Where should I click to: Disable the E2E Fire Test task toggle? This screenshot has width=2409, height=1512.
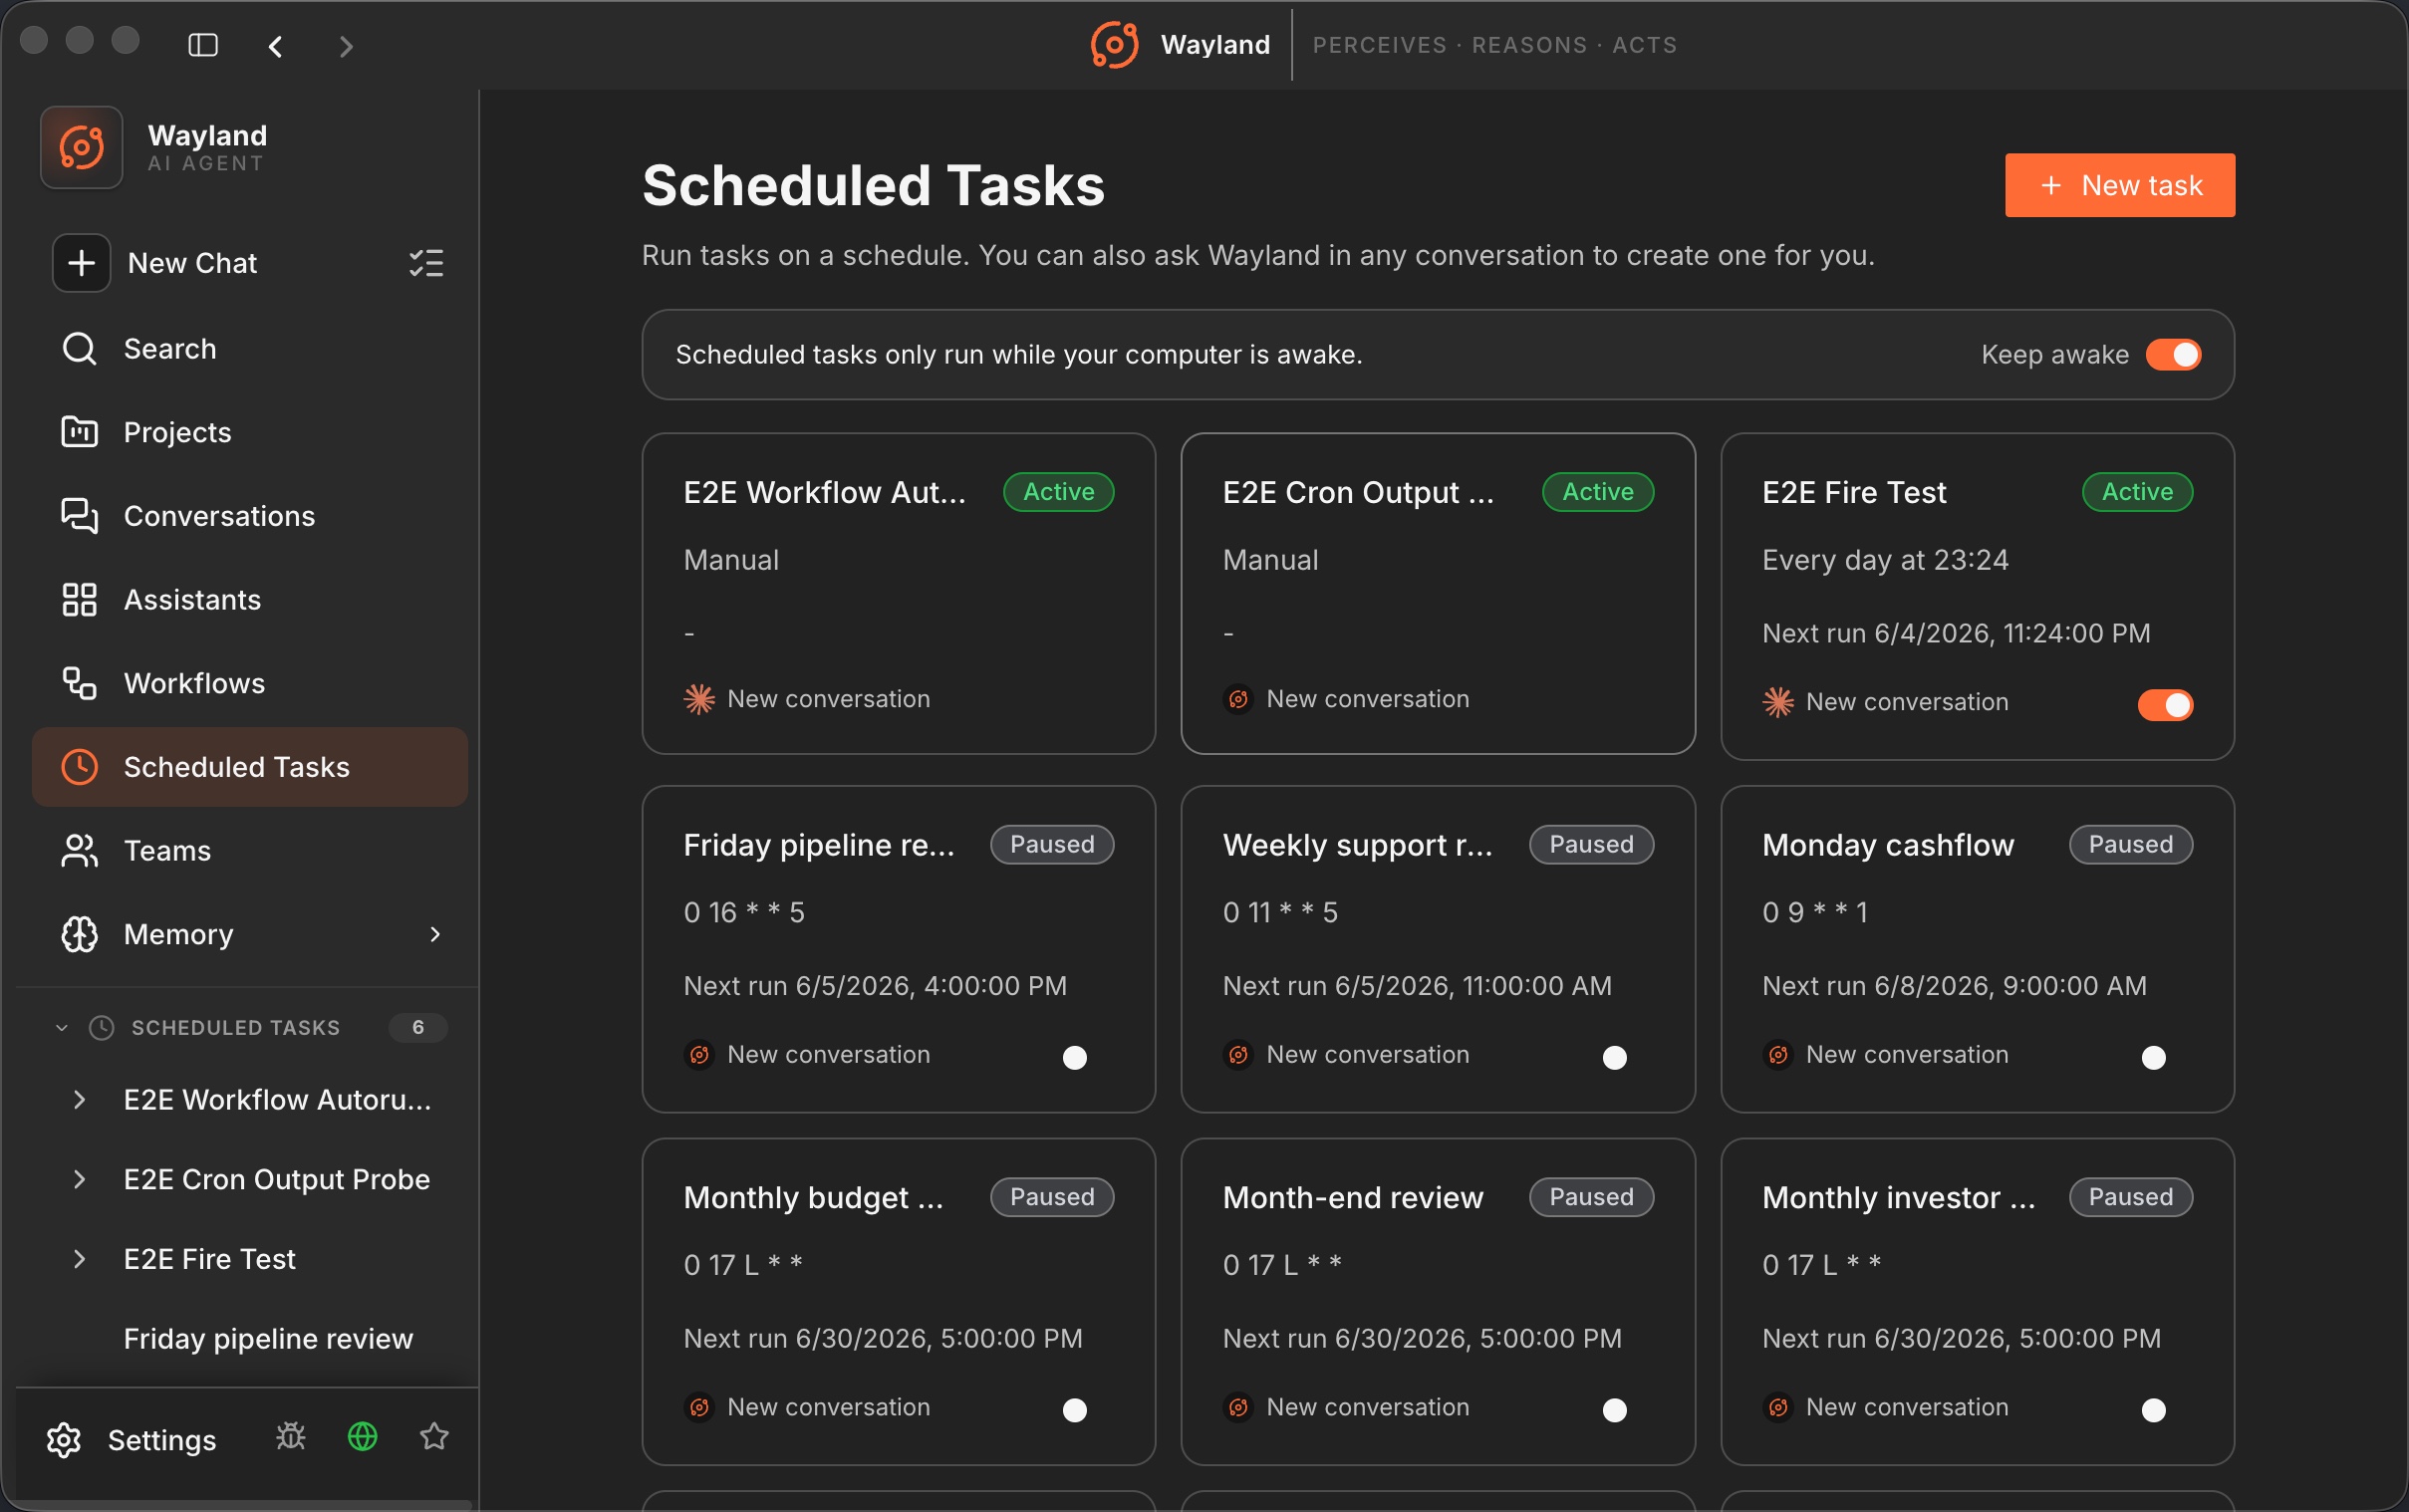tap(2165, 705)
